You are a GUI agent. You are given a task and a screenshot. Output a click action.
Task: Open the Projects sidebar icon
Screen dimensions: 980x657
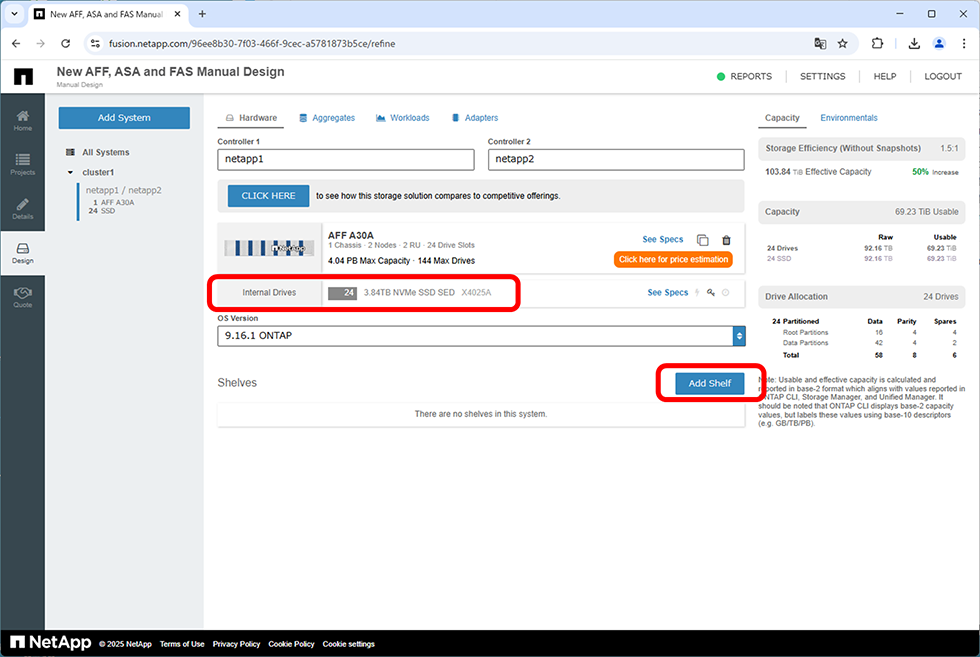point(22,164)
